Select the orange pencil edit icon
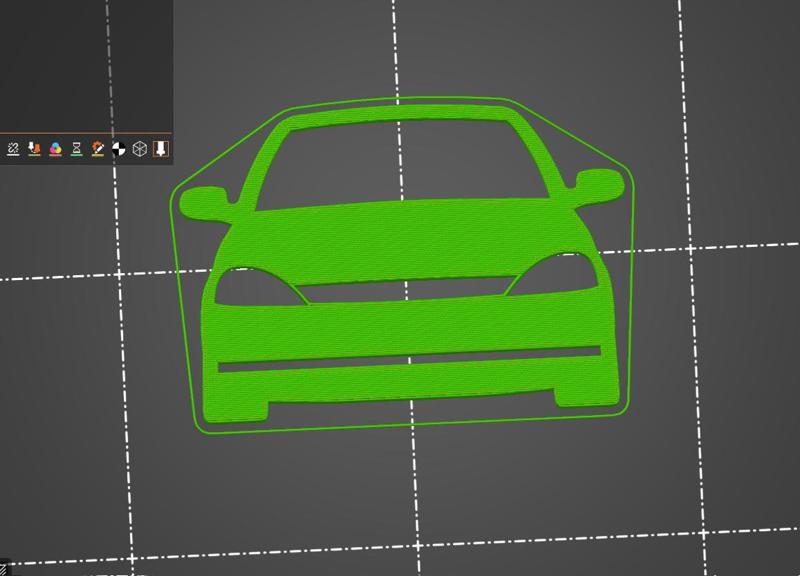Viewport: 800px width, 576px height. click(x=97, y=148)
